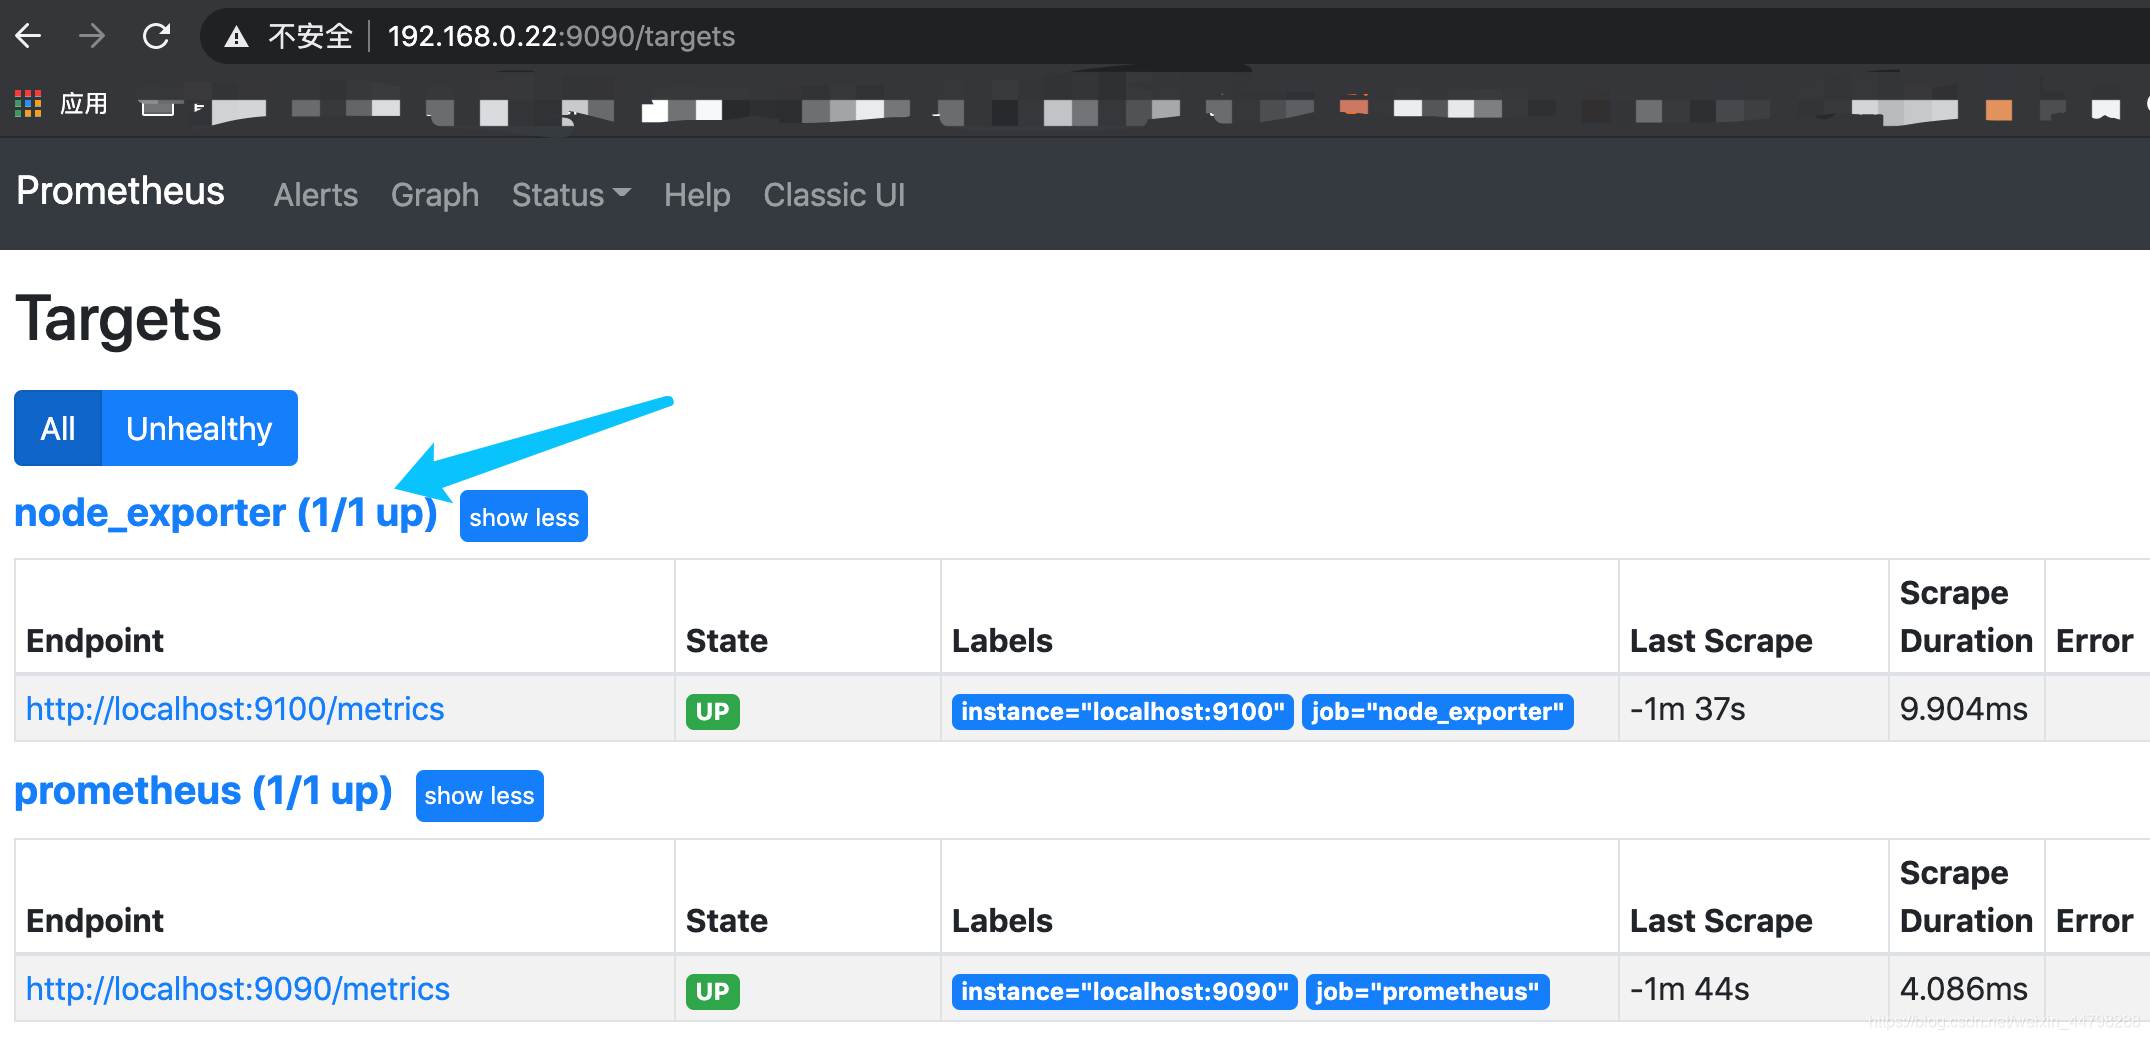The height and width of the screenshot is (1040, 2150).
Task: Collapse prometheus with show less button
Action: point(480,796)
